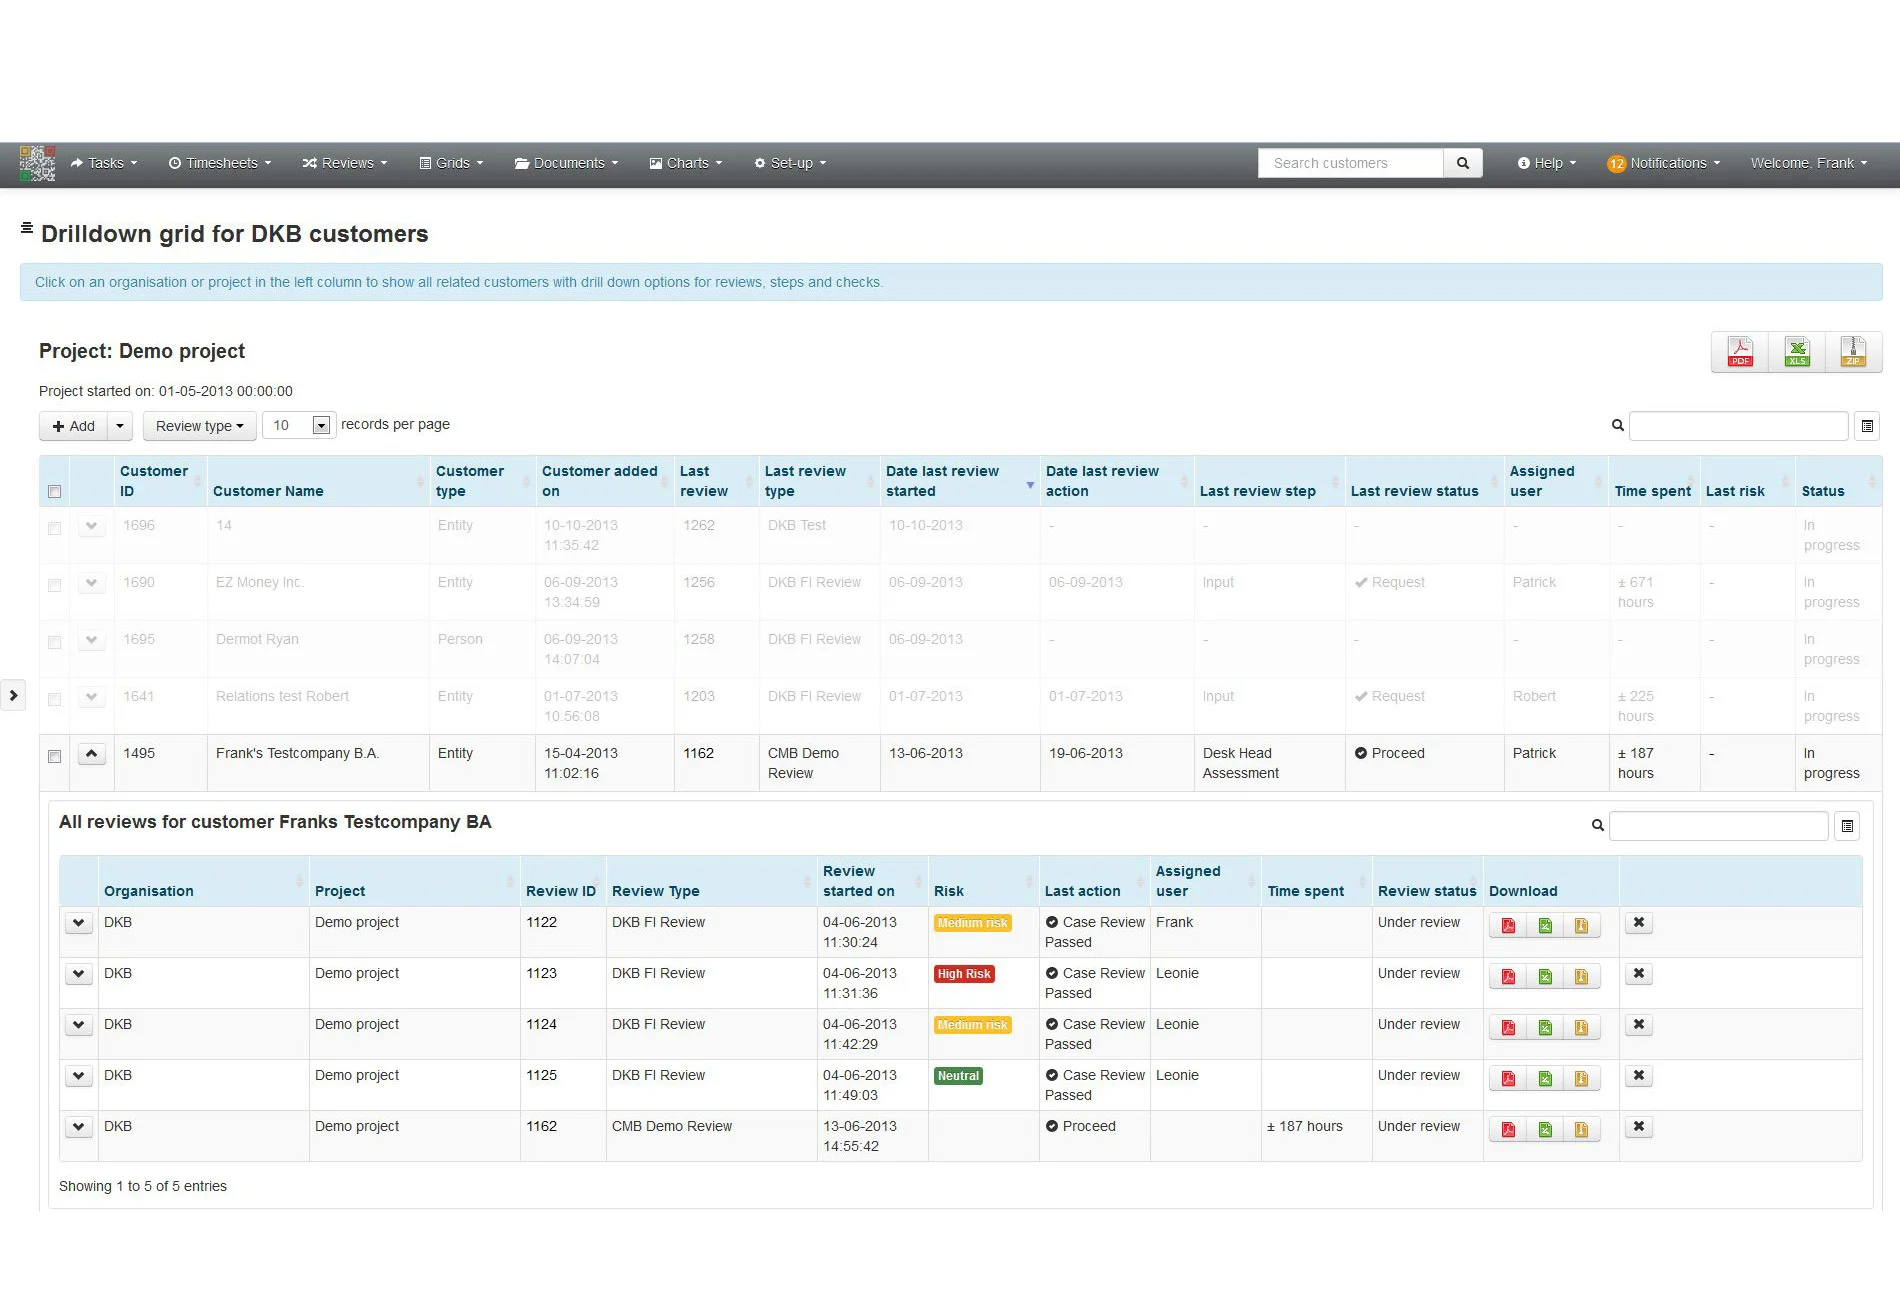Download project grid as ZIP
Viewport: 1900px width, 1302px height.
(x=1853, y=352)
